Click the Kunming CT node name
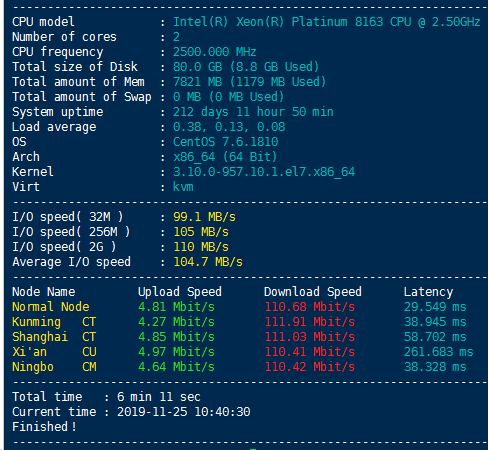Image resolution: width=488 pixels, height=450 pixels. click(x=54, y=322)
